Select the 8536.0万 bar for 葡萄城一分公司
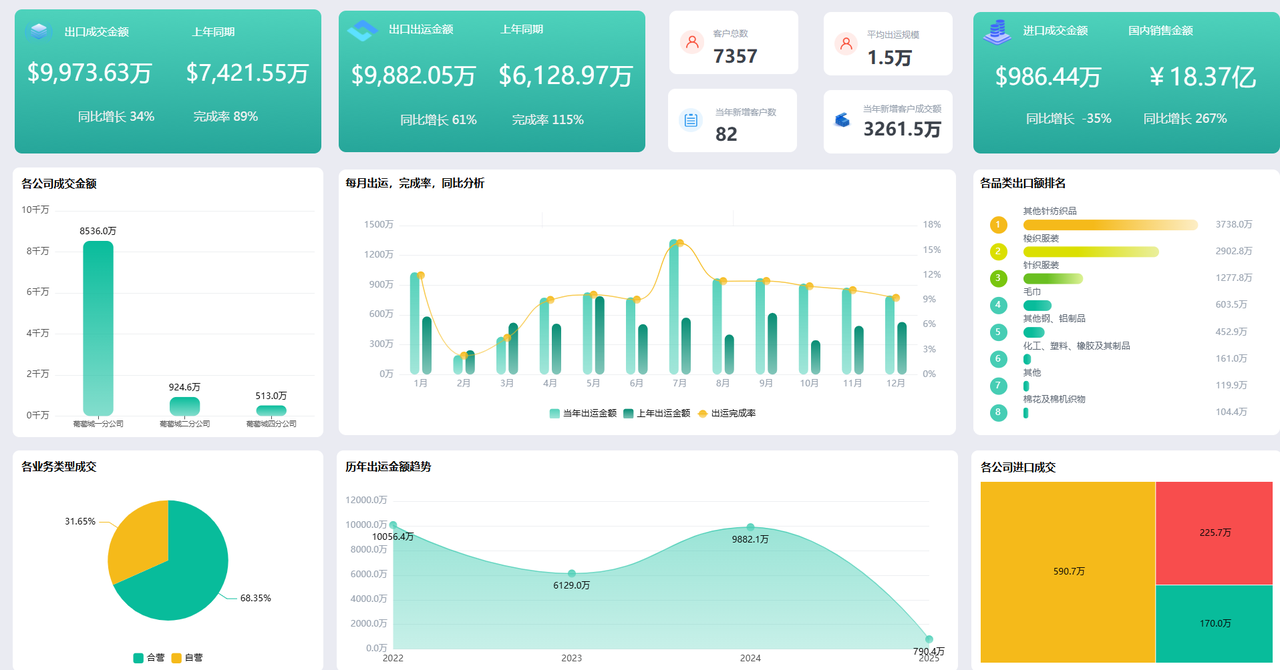The height and width of the screenshot is (670, 1280). [98, 328]
